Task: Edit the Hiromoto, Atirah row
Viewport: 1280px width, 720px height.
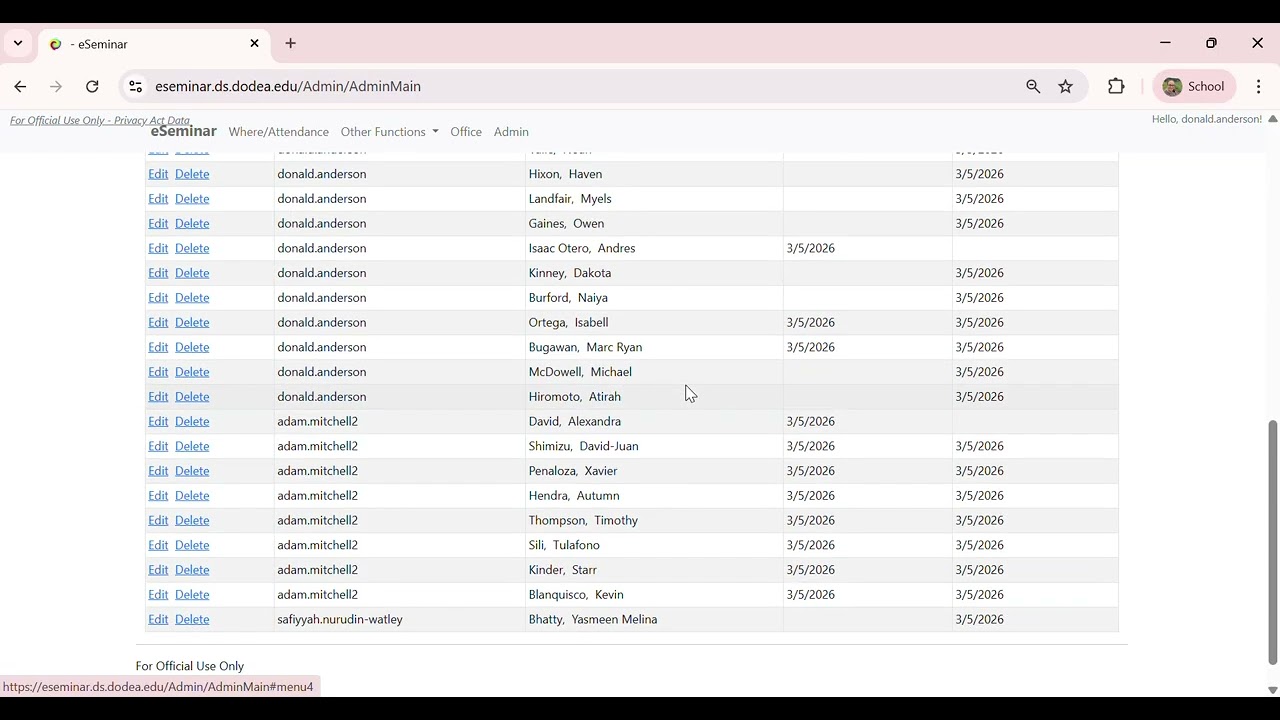Action: point(158,397)
